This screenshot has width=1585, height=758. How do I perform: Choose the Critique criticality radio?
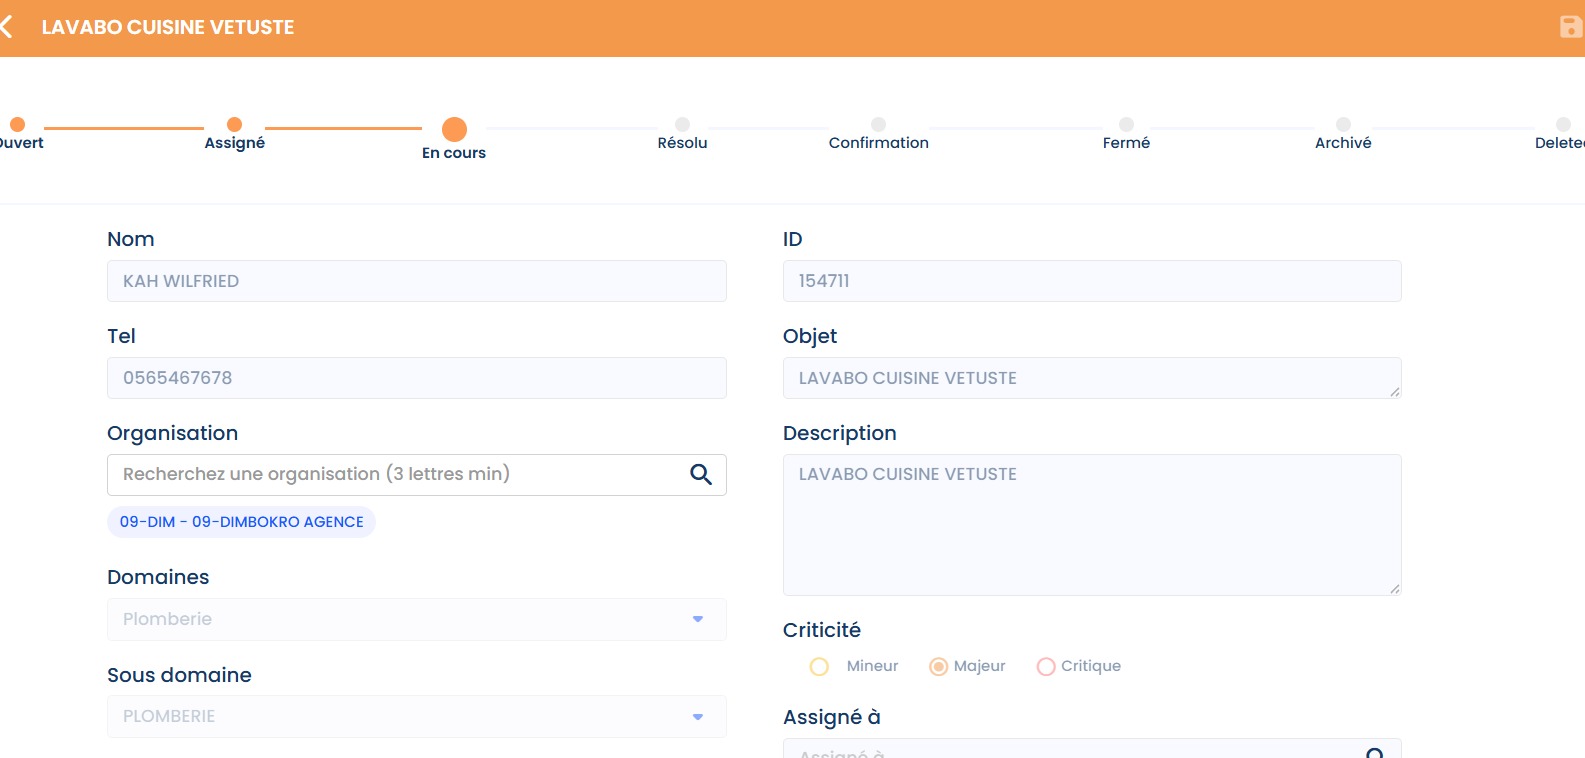pyautogui.click(x=1046, y=667)
